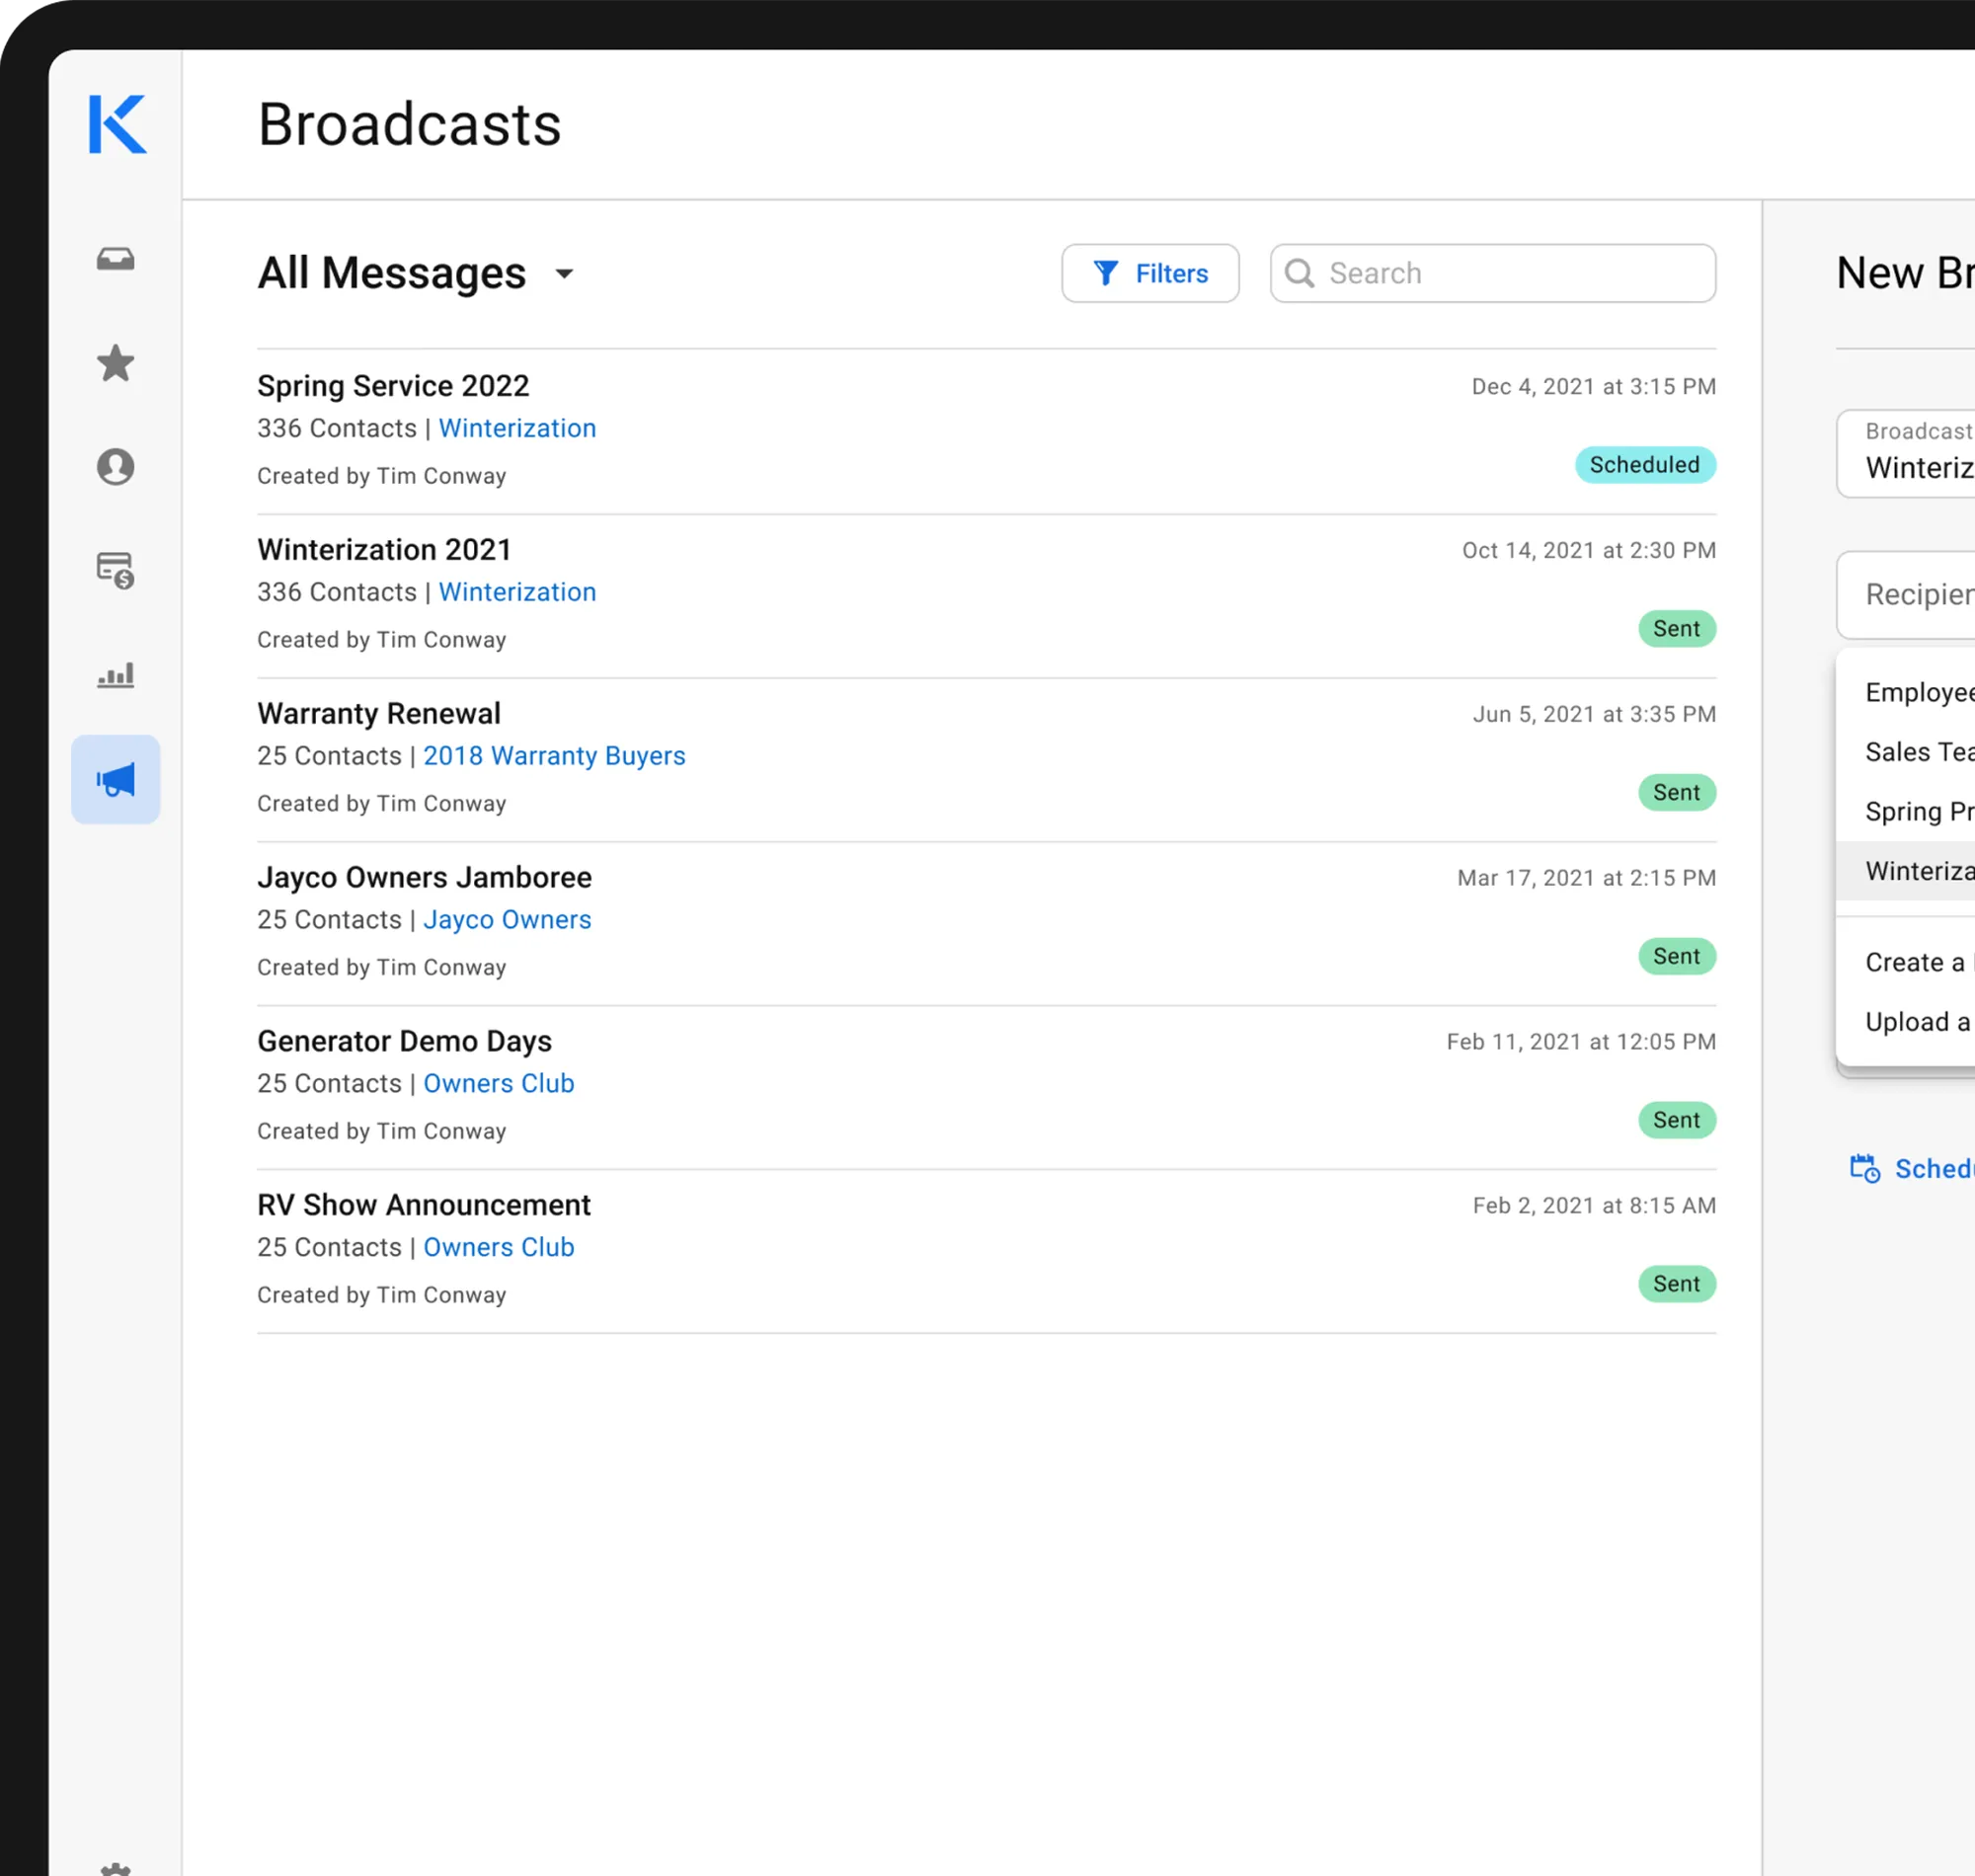This screenshot has width=1975, height=1876.
Task: Select the Broadcasts megaphone icon
Action: coord(116,779)
